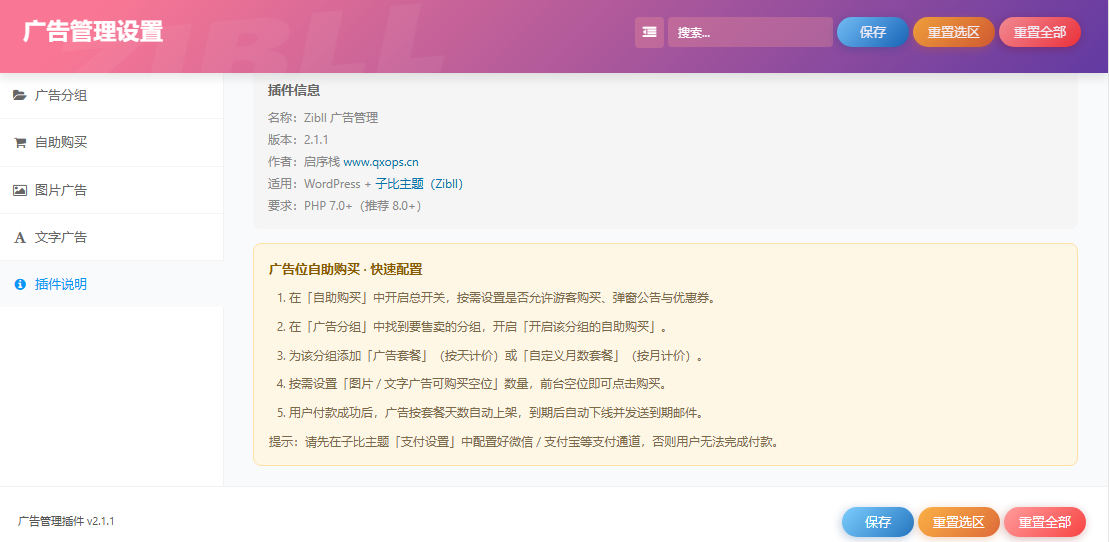Click the header 重置全部 button
The height and width of the screenshot is (542, 1109).
[x=1040, y=32]
